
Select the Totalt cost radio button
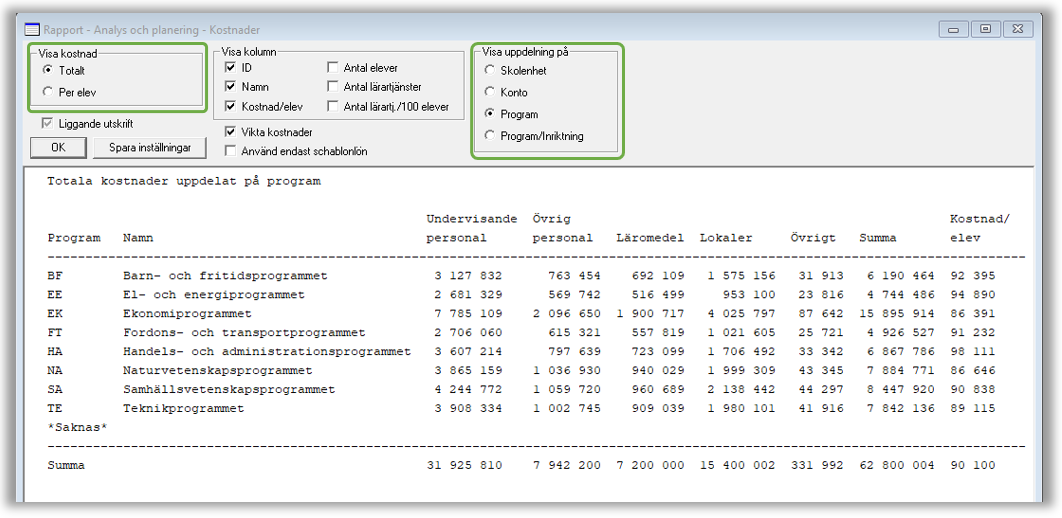pos(47,70)
